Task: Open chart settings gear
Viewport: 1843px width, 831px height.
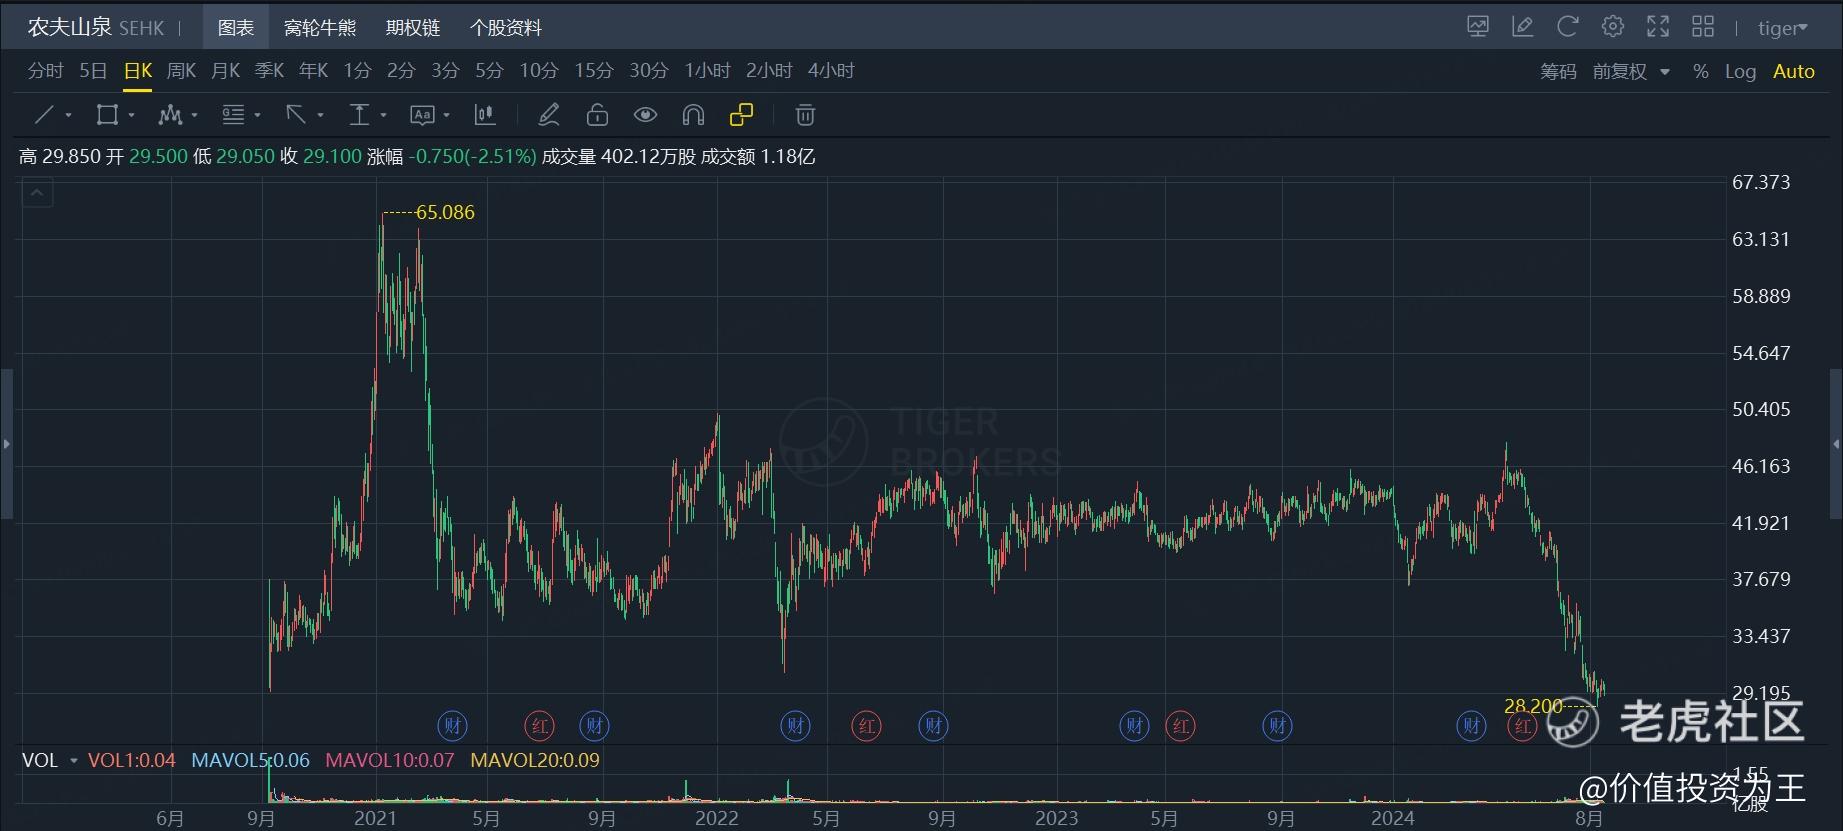Action: click(x=1613, y=27)
